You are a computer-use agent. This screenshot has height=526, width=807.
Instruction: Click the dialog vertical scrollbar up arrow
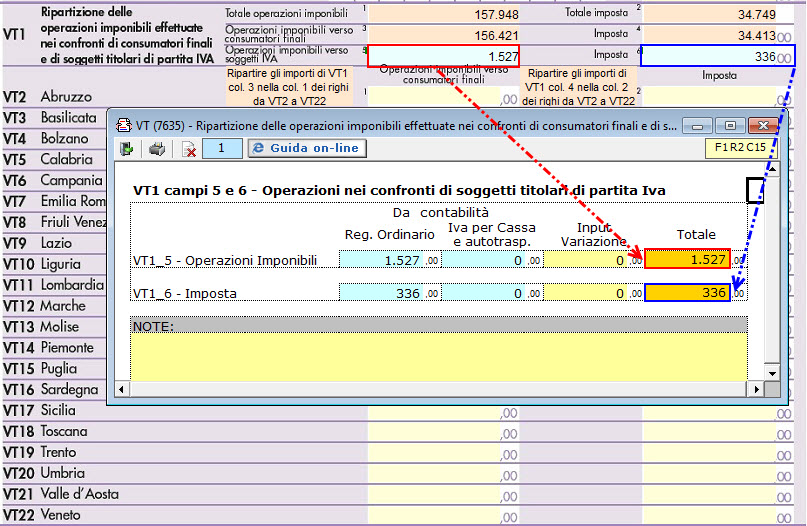[772, 169]
